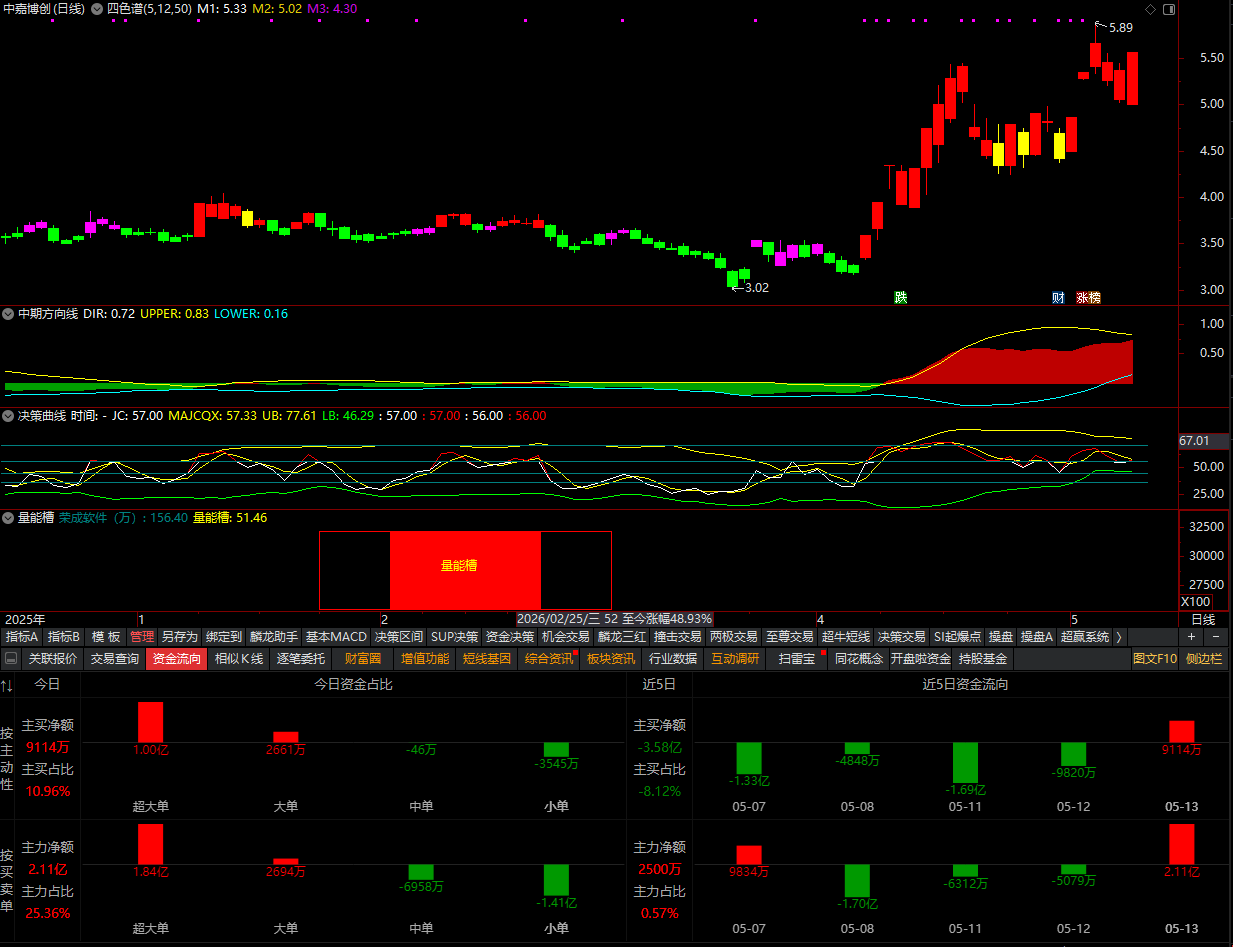Viewport: 1233px width, 947px height.
Task: Click the plus button to add indicator pane
Action: coord(1191,636)
